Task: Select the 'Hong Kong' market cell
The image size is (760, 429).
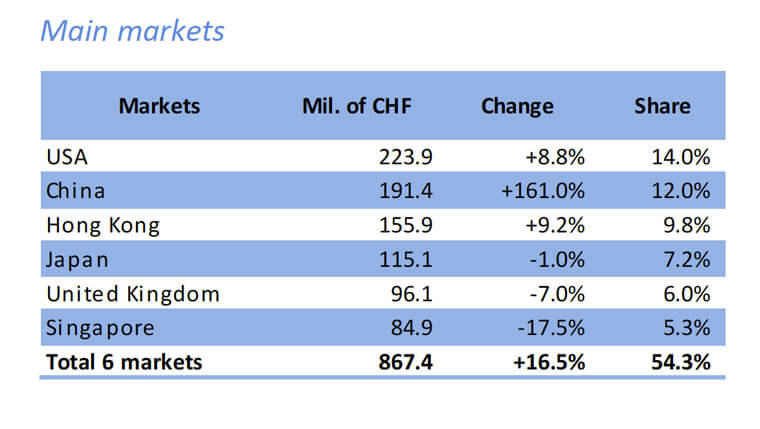Action: coord(103,226)
